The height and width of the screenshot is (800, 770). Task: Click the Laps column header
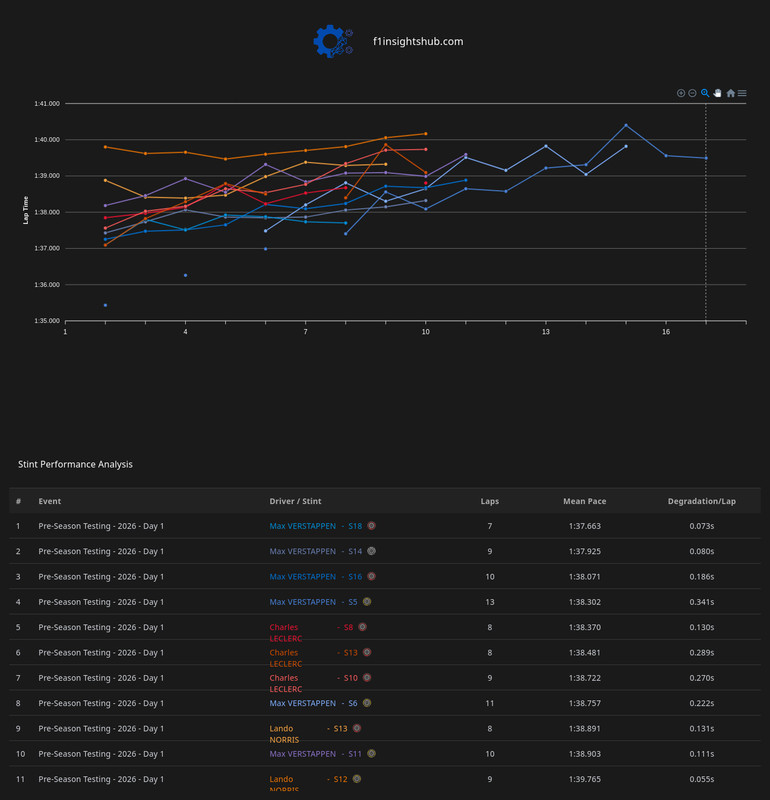point(490,501)
